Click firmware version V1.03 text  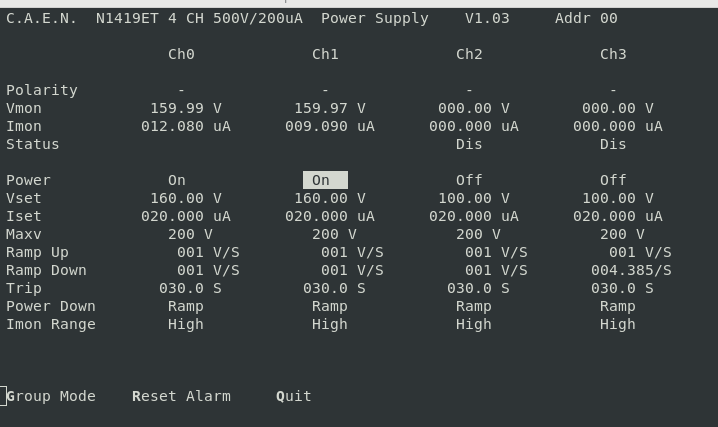487,18
